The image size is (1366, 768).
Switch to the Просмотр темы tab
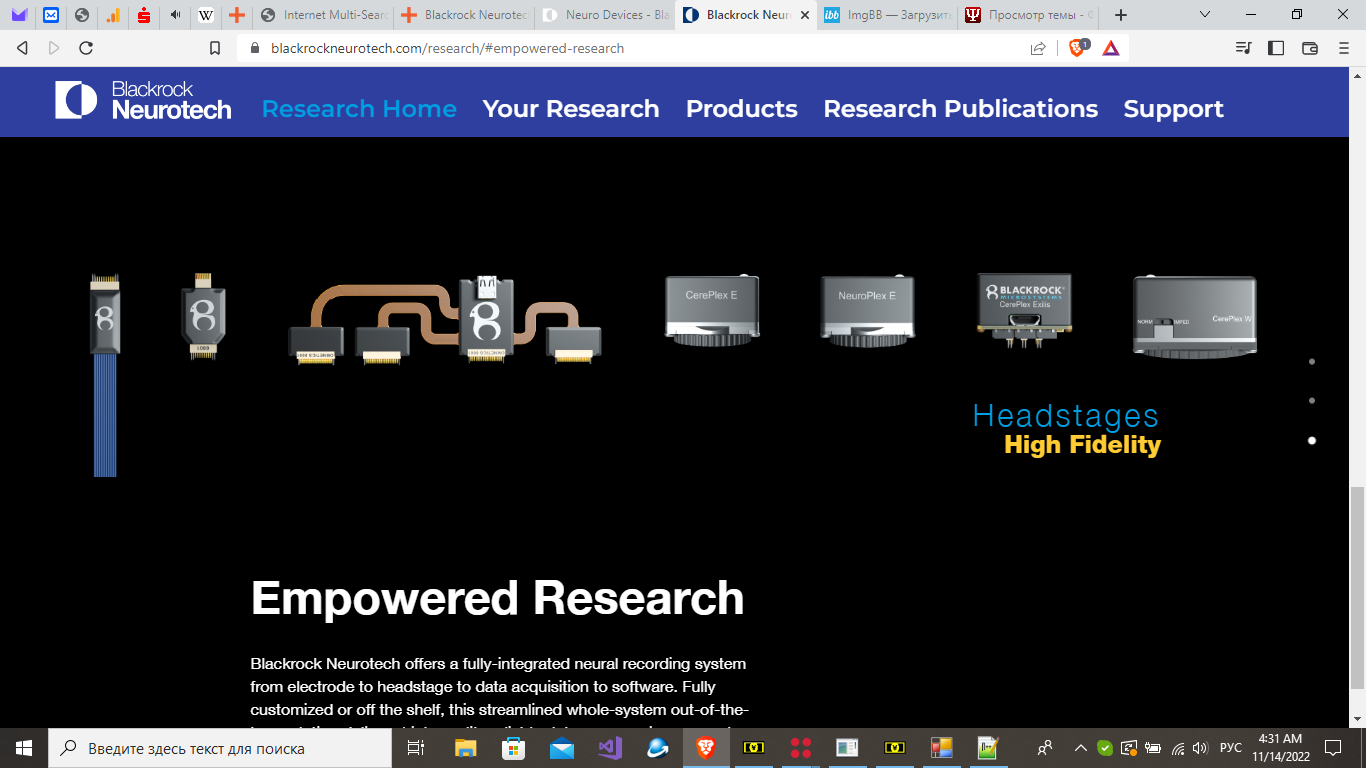1028,15
